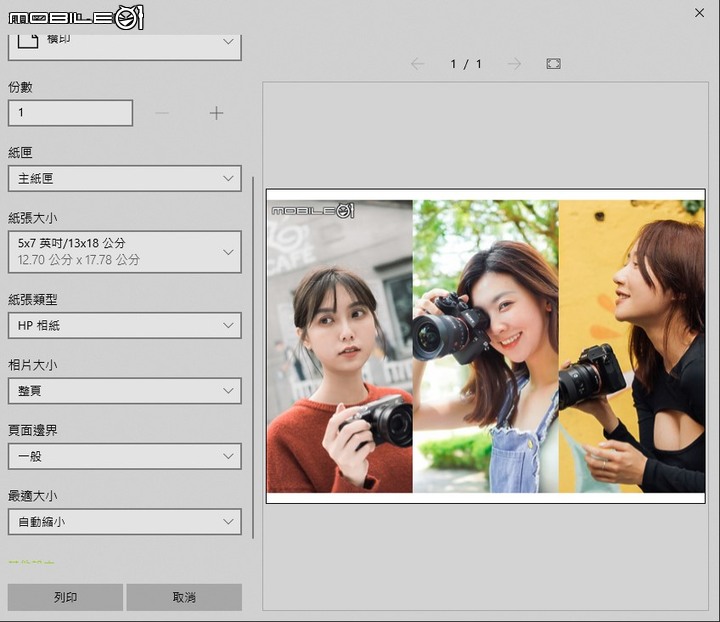Go to next preview page arrow
The image size is (720, 622).
pos(515,64)
